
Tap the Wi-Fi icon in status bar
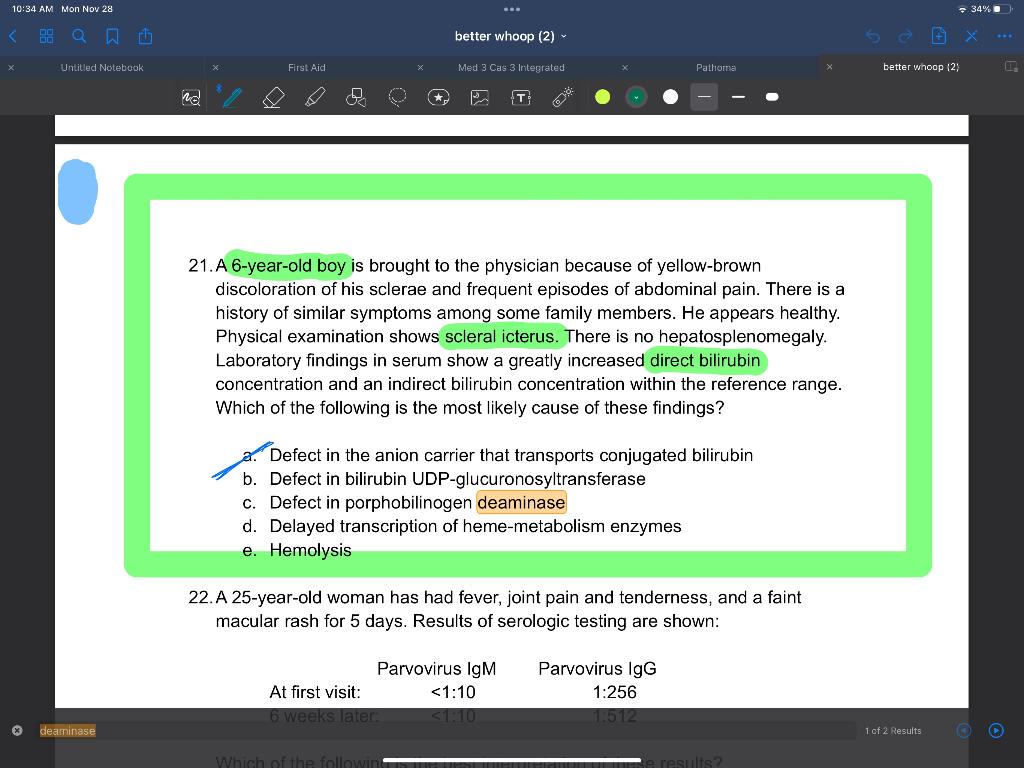point(962,9)
